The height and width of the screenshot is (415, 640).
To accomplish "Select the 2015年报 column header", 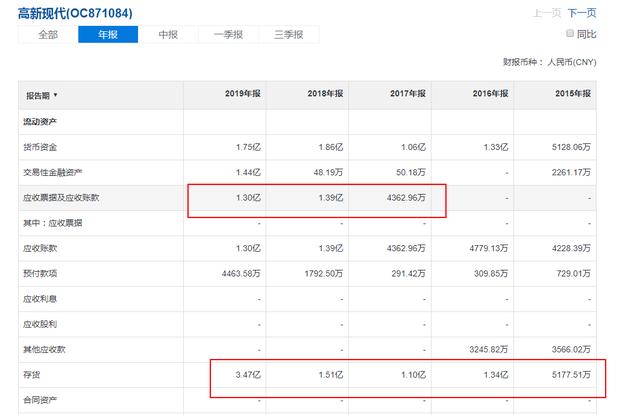I will pyautogui.click(x=573, y=93).
